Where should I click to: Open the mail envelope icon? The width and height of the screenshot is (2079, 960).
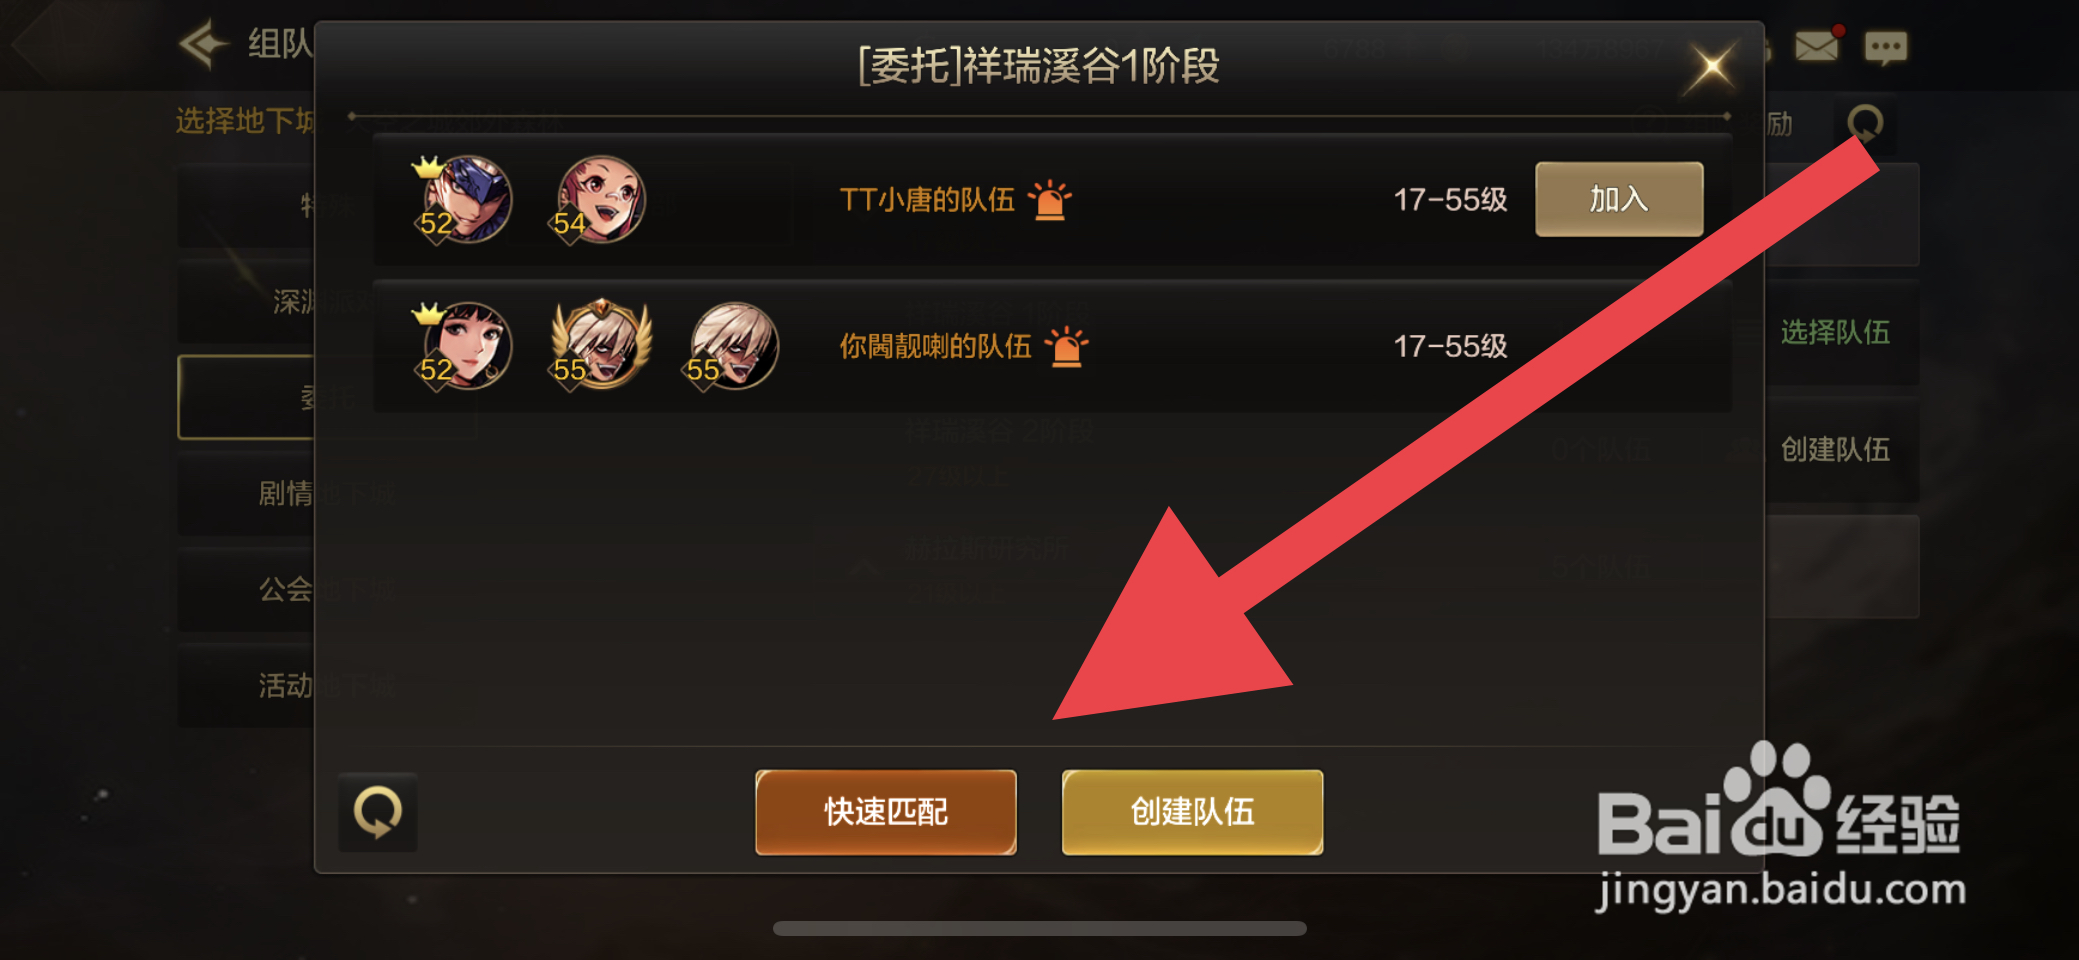click(1816, 46)
